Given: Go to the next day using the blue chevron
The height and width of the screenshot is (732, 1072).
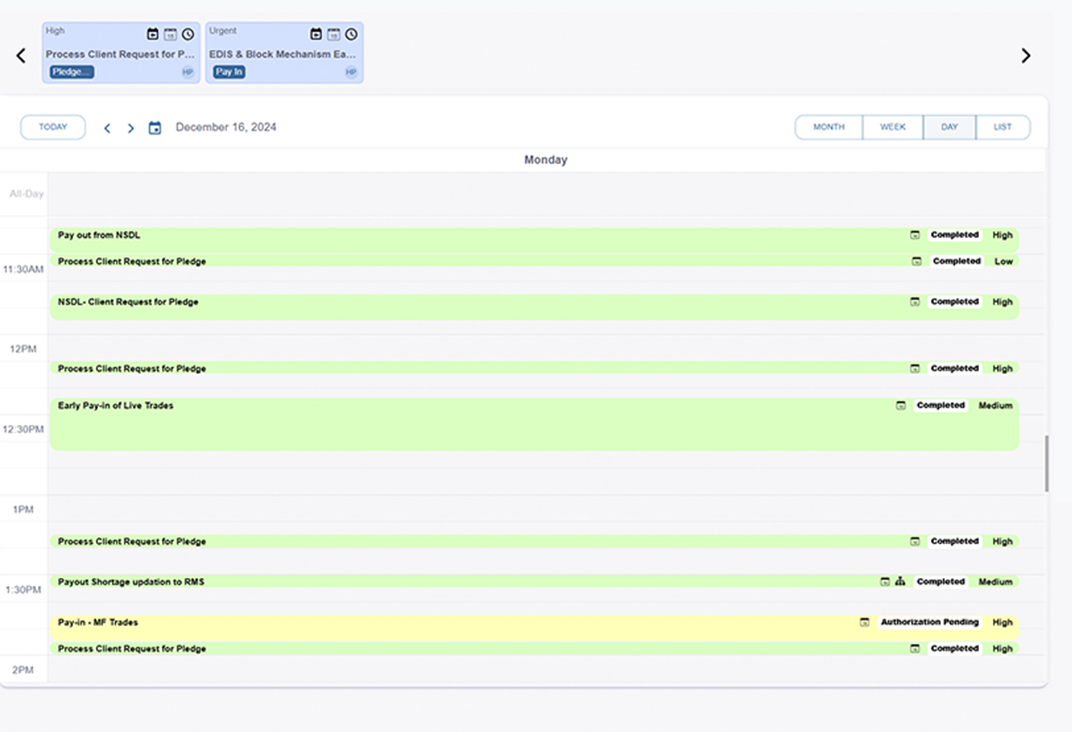Looking at the screenshot, I should click(131, 128).
